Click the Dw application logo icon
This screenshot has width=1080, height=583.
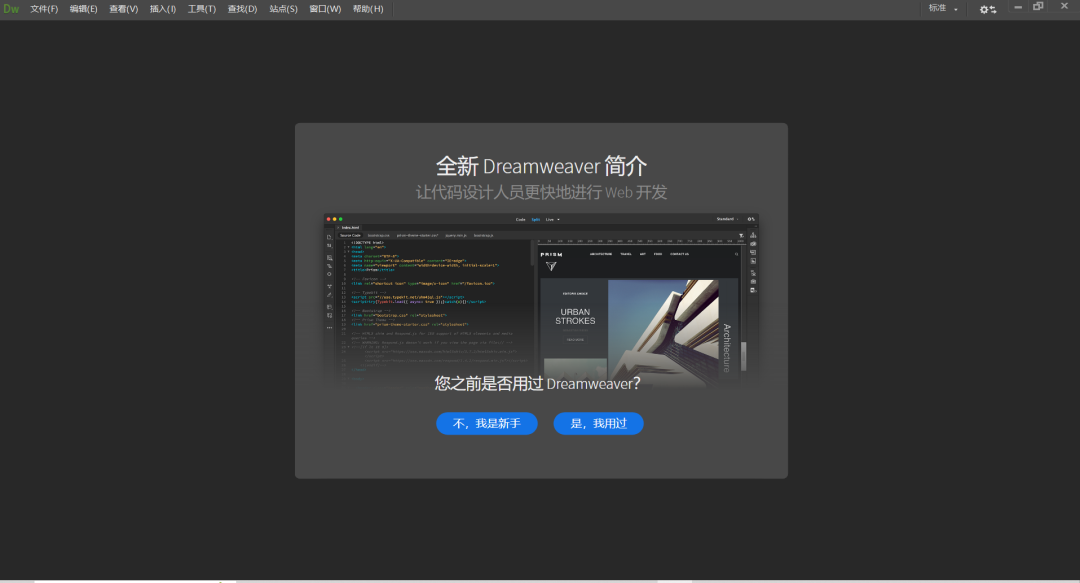11,9
